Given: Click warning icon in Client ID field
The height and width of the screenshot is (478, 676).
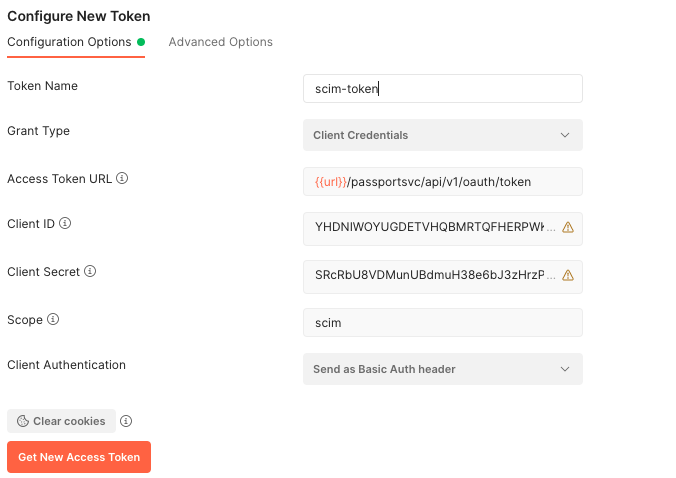Looking at the screenshot, I should pyautogui.click(x=568, y=228).
